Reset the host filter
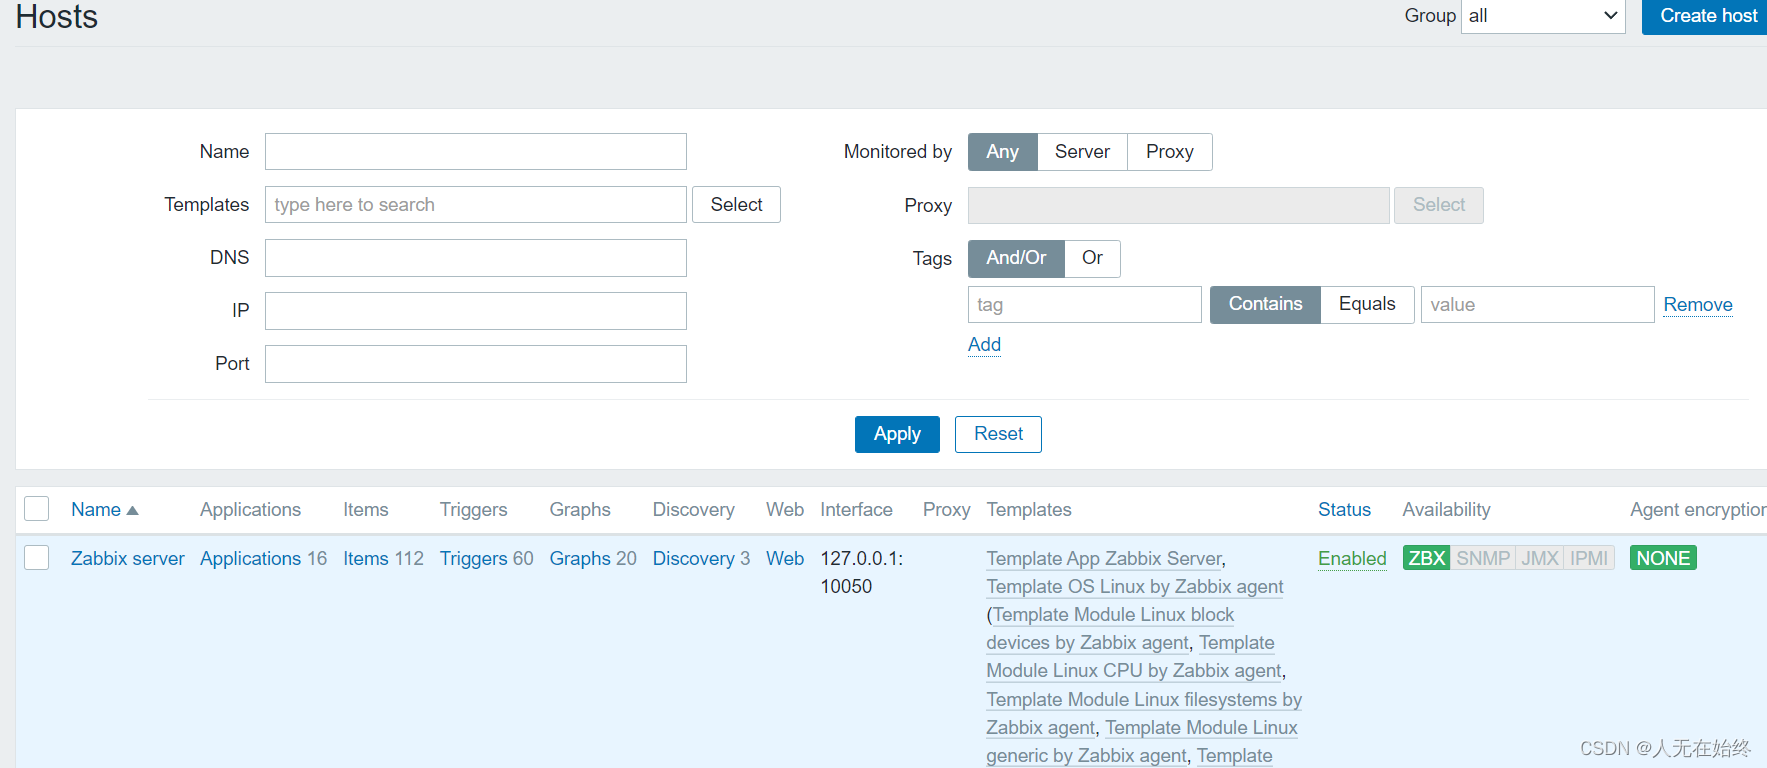 click(998, 434)
